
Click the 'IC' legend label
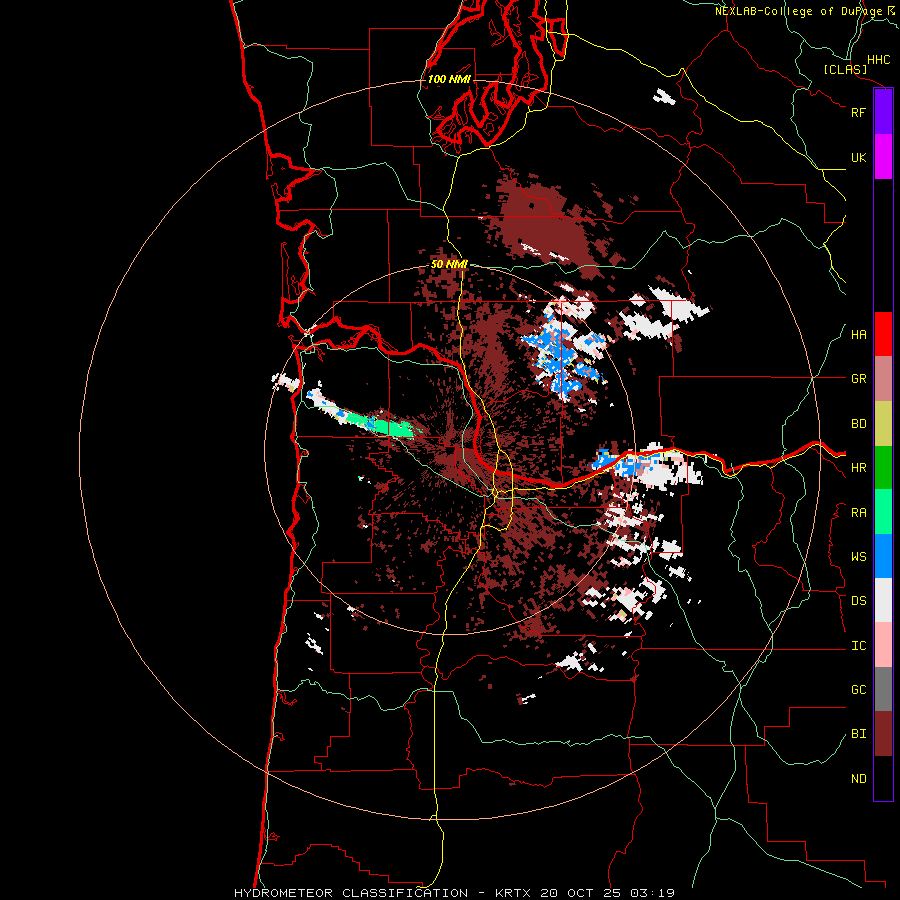[x=858, y=646]
